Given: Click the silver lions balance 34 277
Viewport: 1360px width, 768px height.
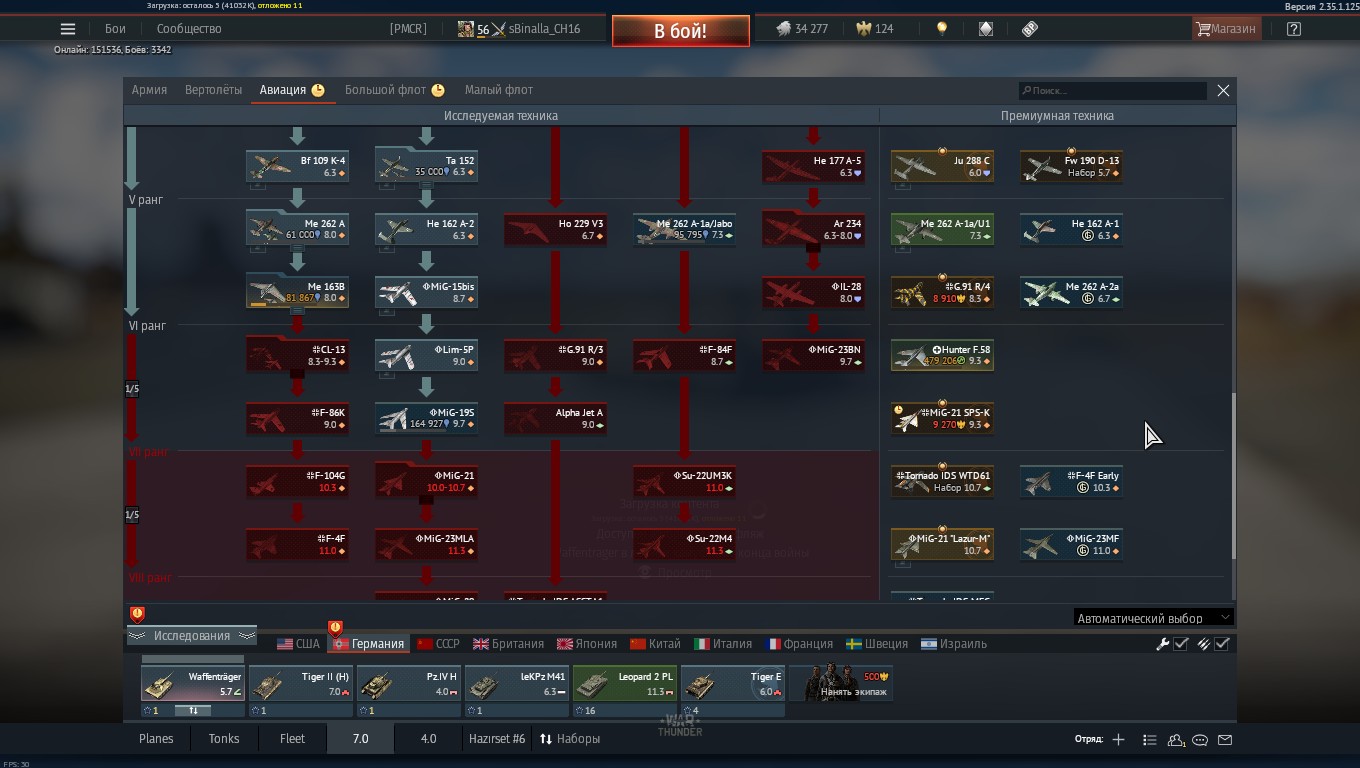Looking at the screenshot, I should tap(802, 29).
